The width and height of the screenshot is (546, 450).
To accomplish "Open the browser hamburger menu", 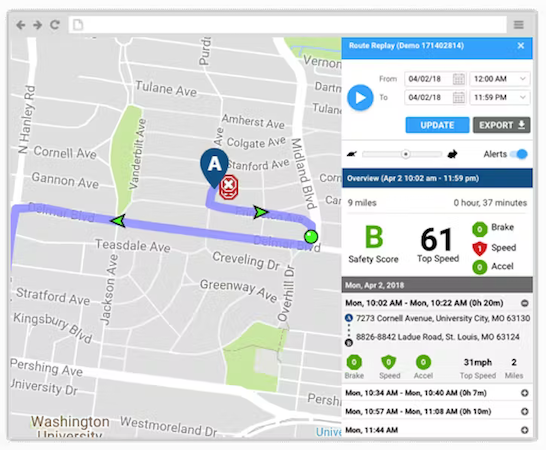I will 518,25.
